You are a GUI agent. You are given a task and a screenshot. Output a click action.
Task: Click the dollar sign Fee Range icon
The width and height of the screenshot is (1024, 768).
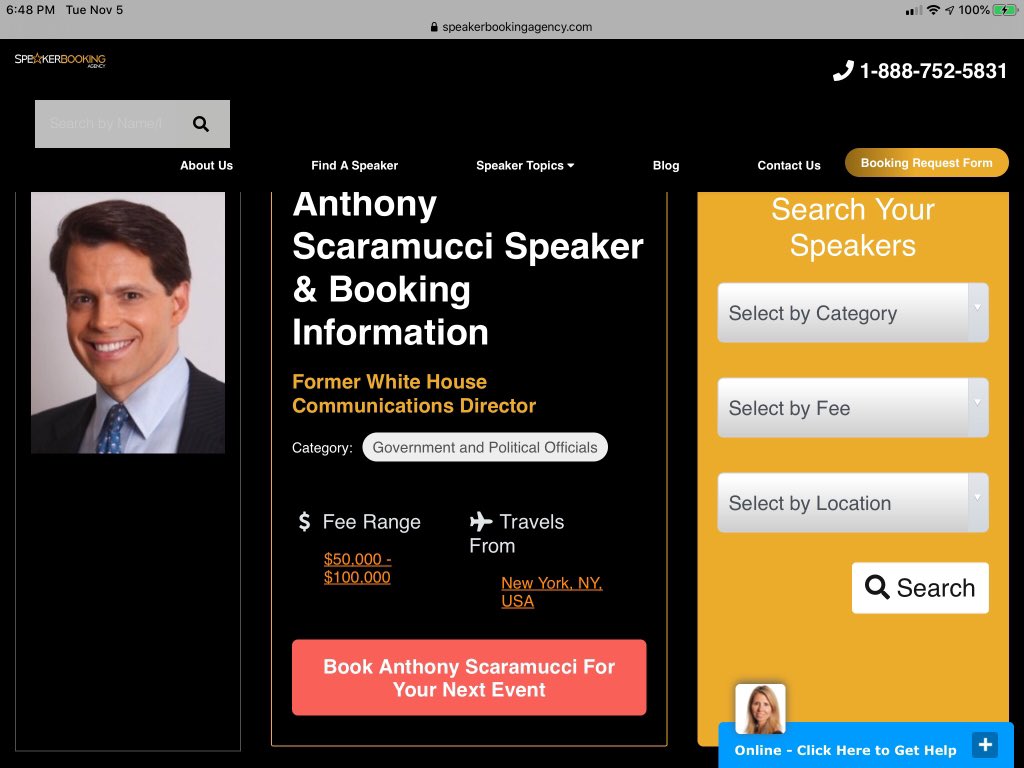click(x=304, y=521)
